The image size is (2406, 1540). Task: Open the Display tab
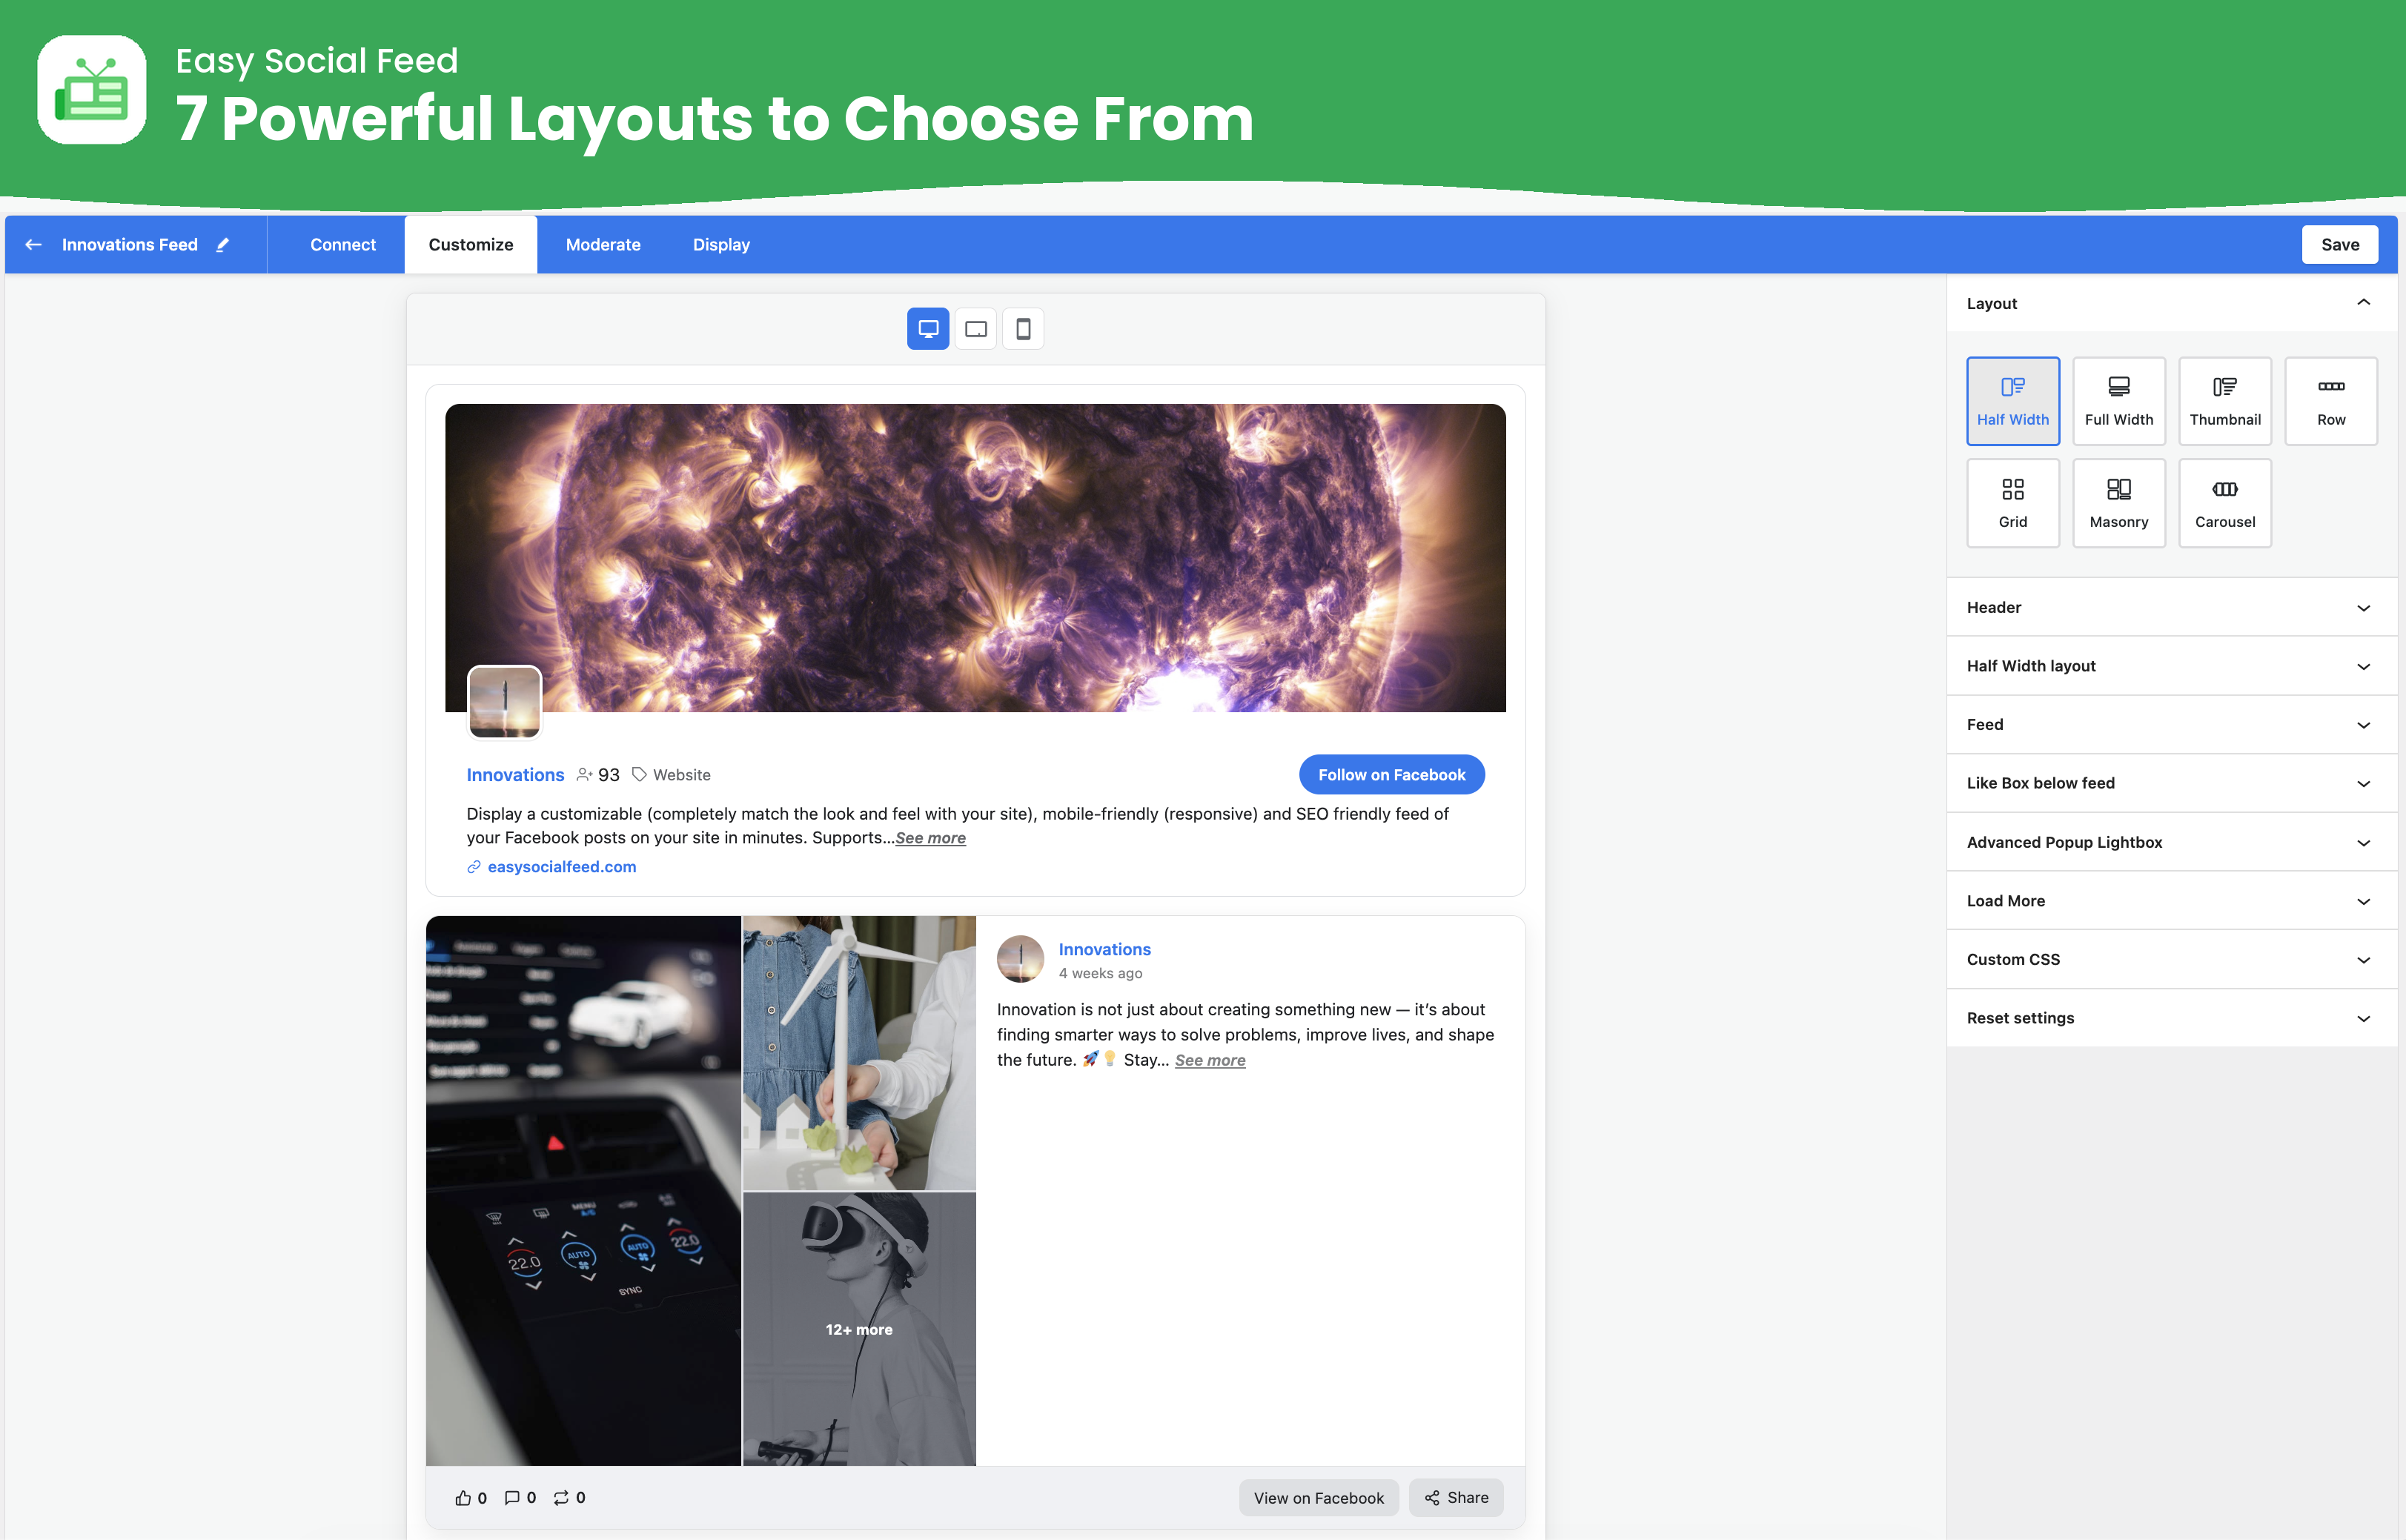point(721,244)
